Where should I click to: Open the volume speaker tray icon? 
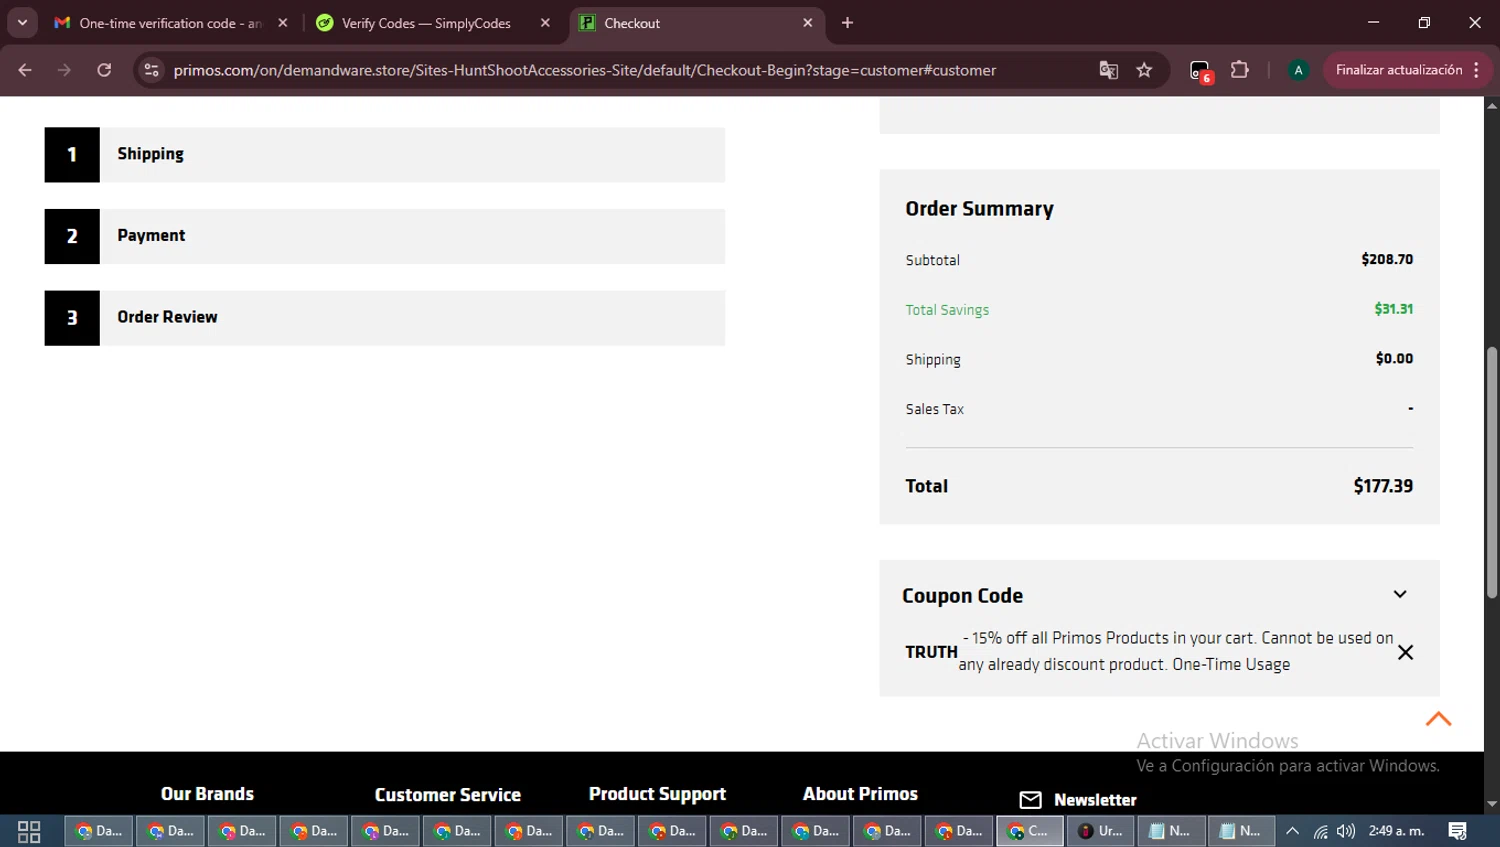(1346, 831)
